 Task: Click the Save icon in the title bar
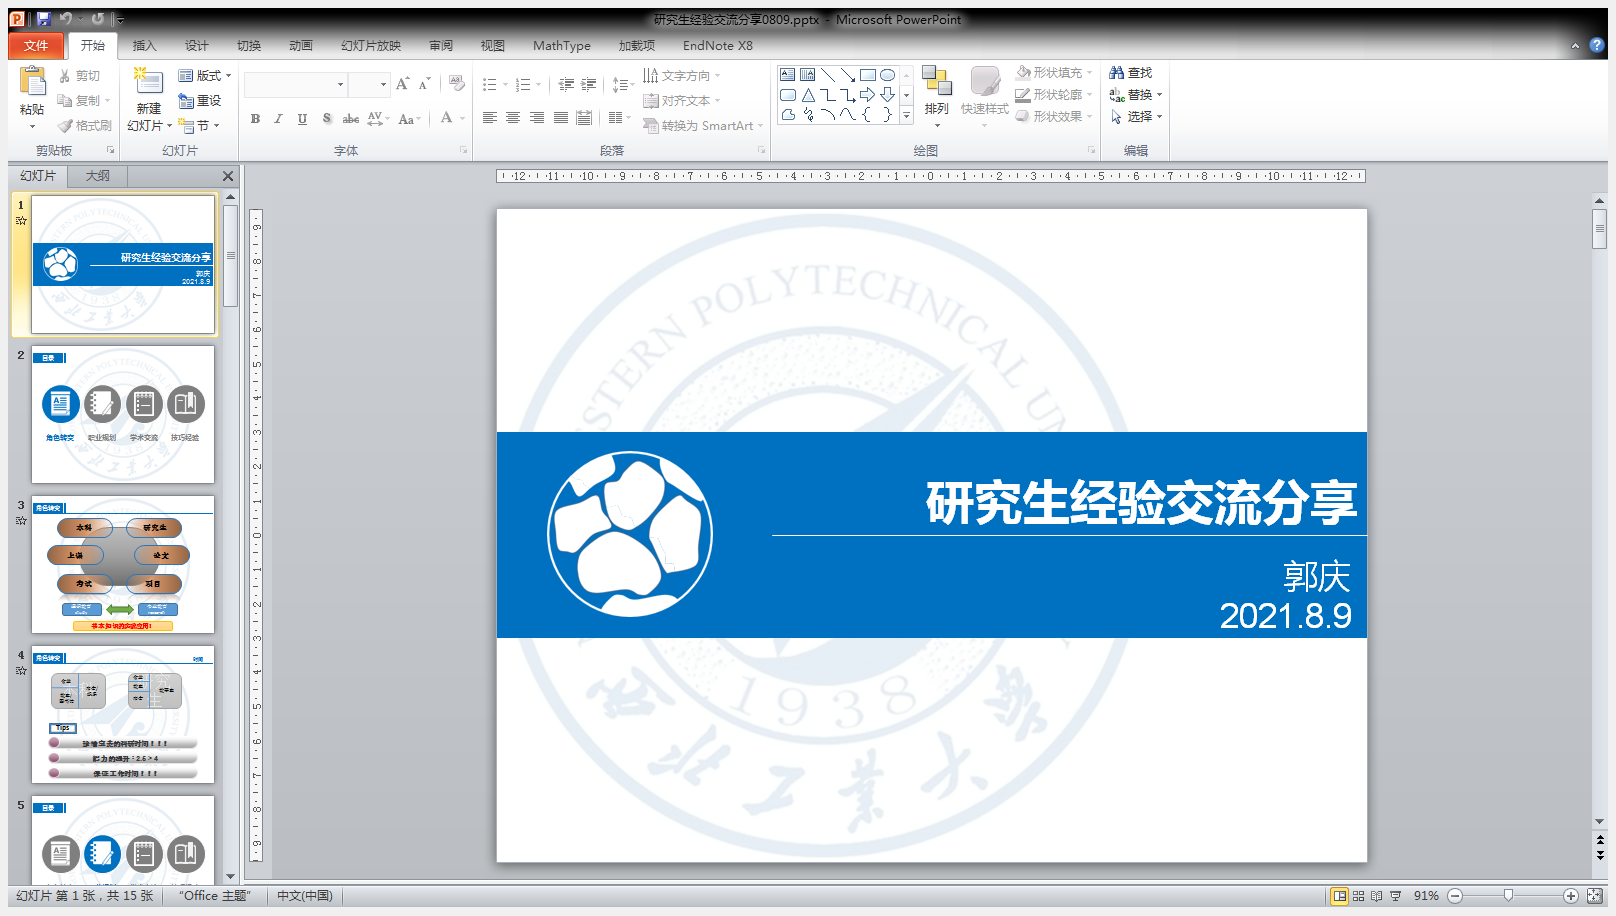43,19
